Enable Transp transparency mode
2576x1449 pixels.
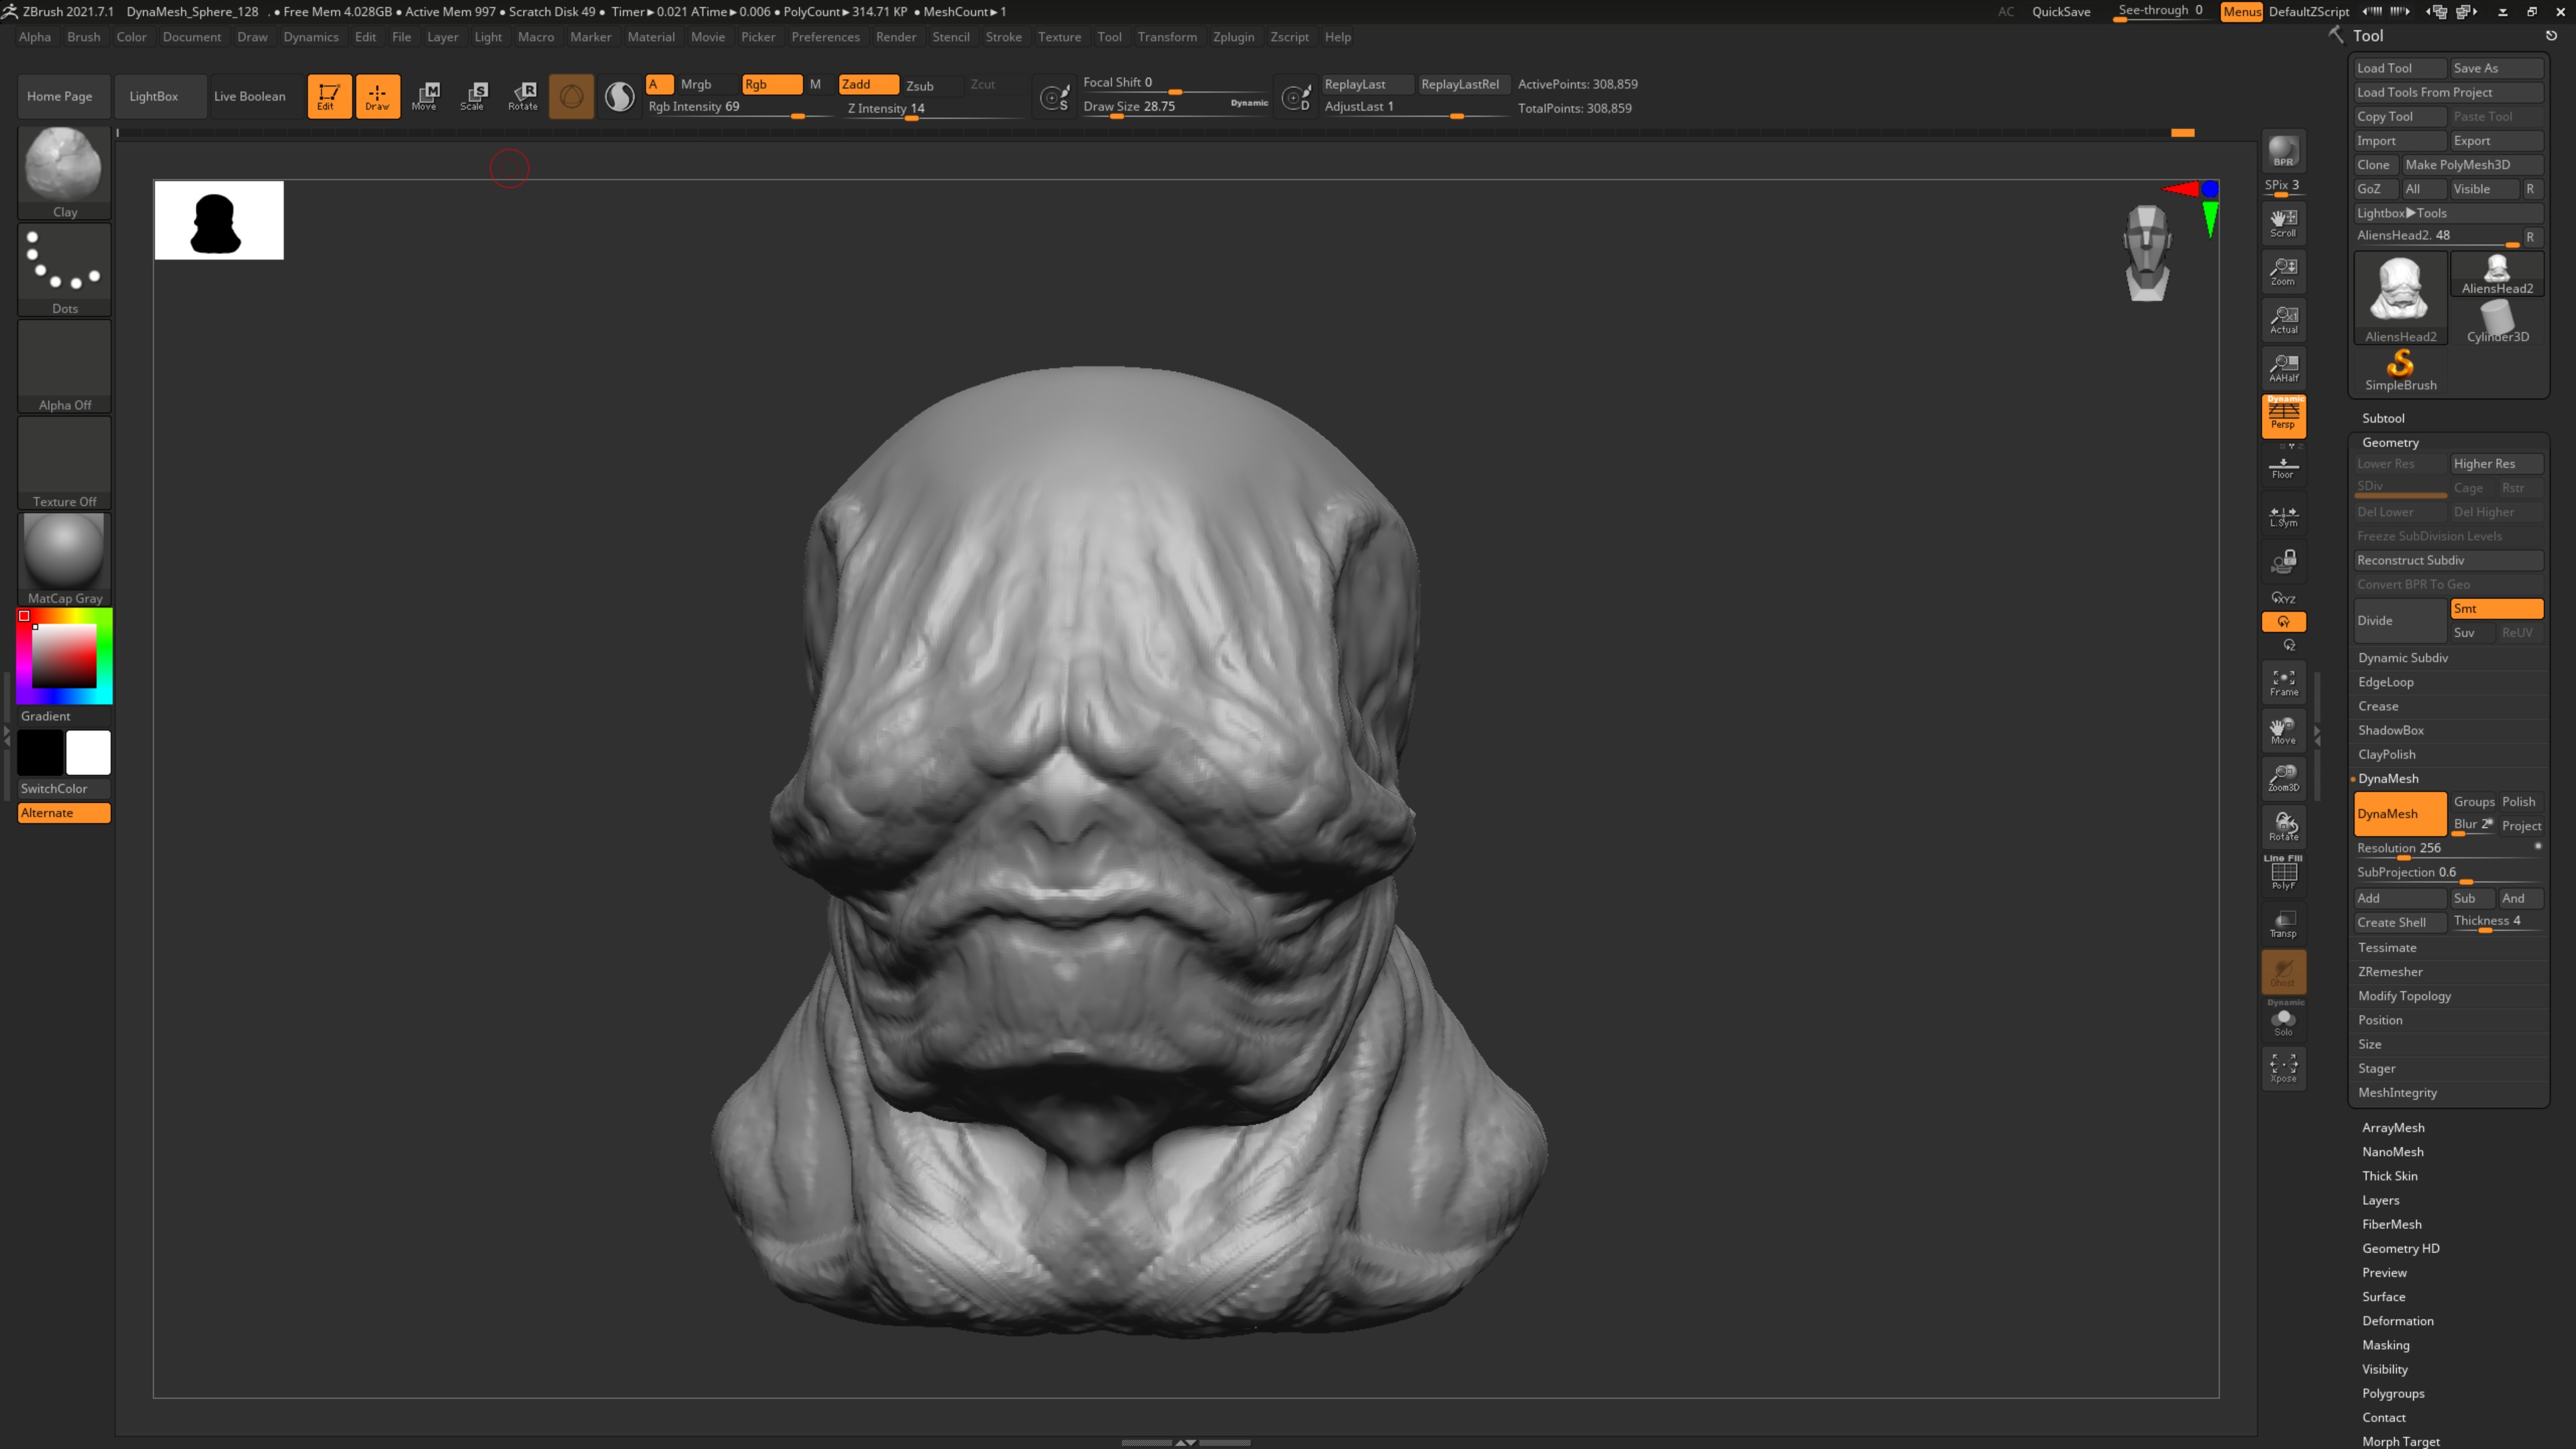coord(2283,923)
